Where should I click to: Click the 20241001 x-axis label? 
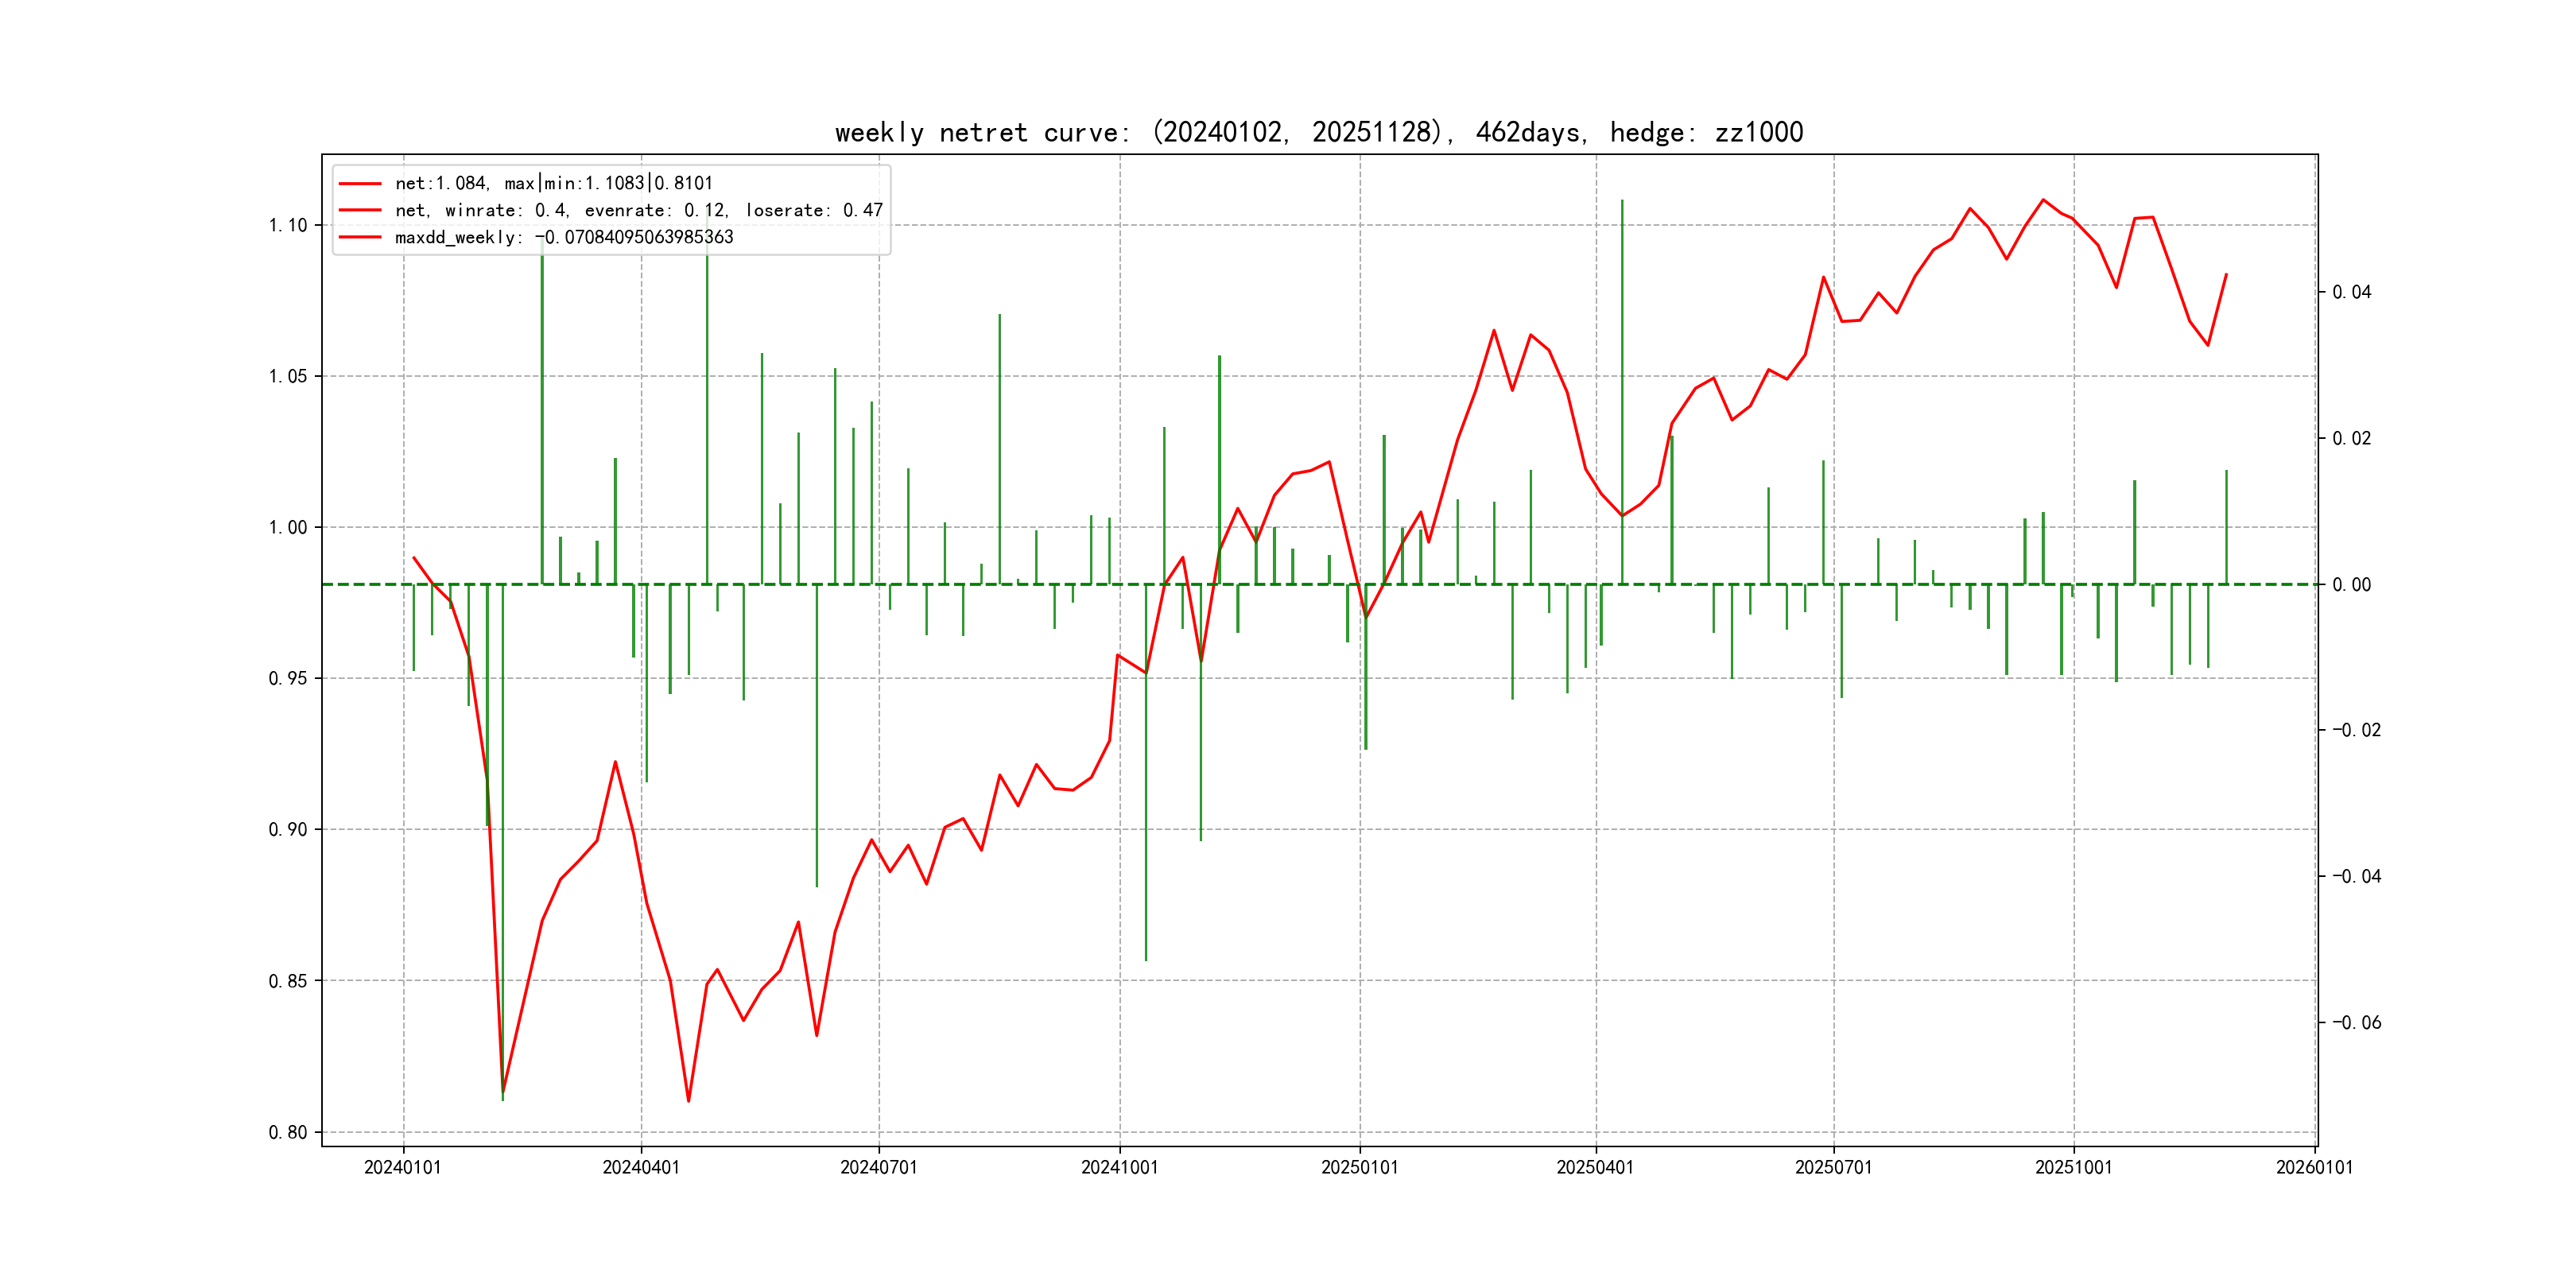click(x=1119, y=1168)
